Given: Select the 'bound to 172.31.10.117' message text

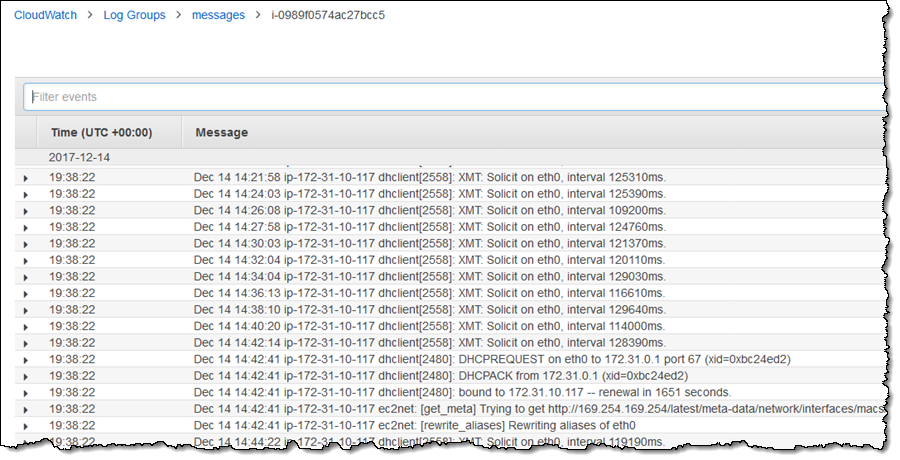Looking at the screenshot, I should point(462,392).
